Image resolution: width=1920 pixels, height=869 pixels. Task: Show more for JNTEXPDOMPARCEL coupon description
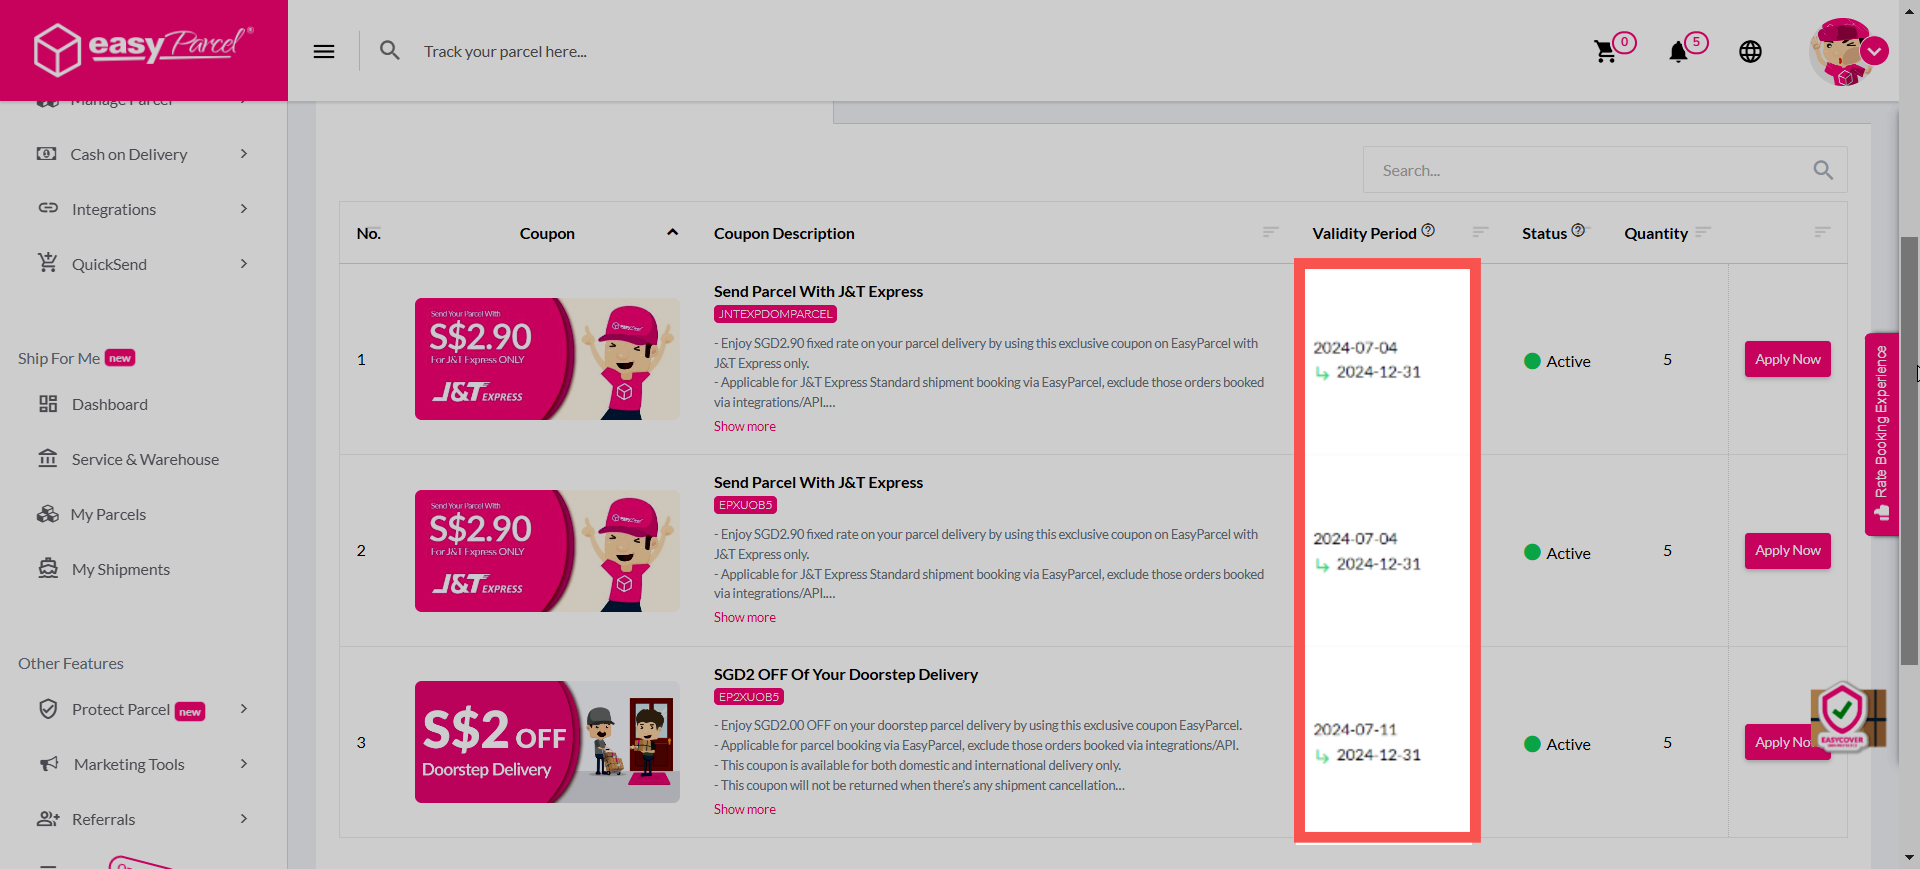(745, 426)
